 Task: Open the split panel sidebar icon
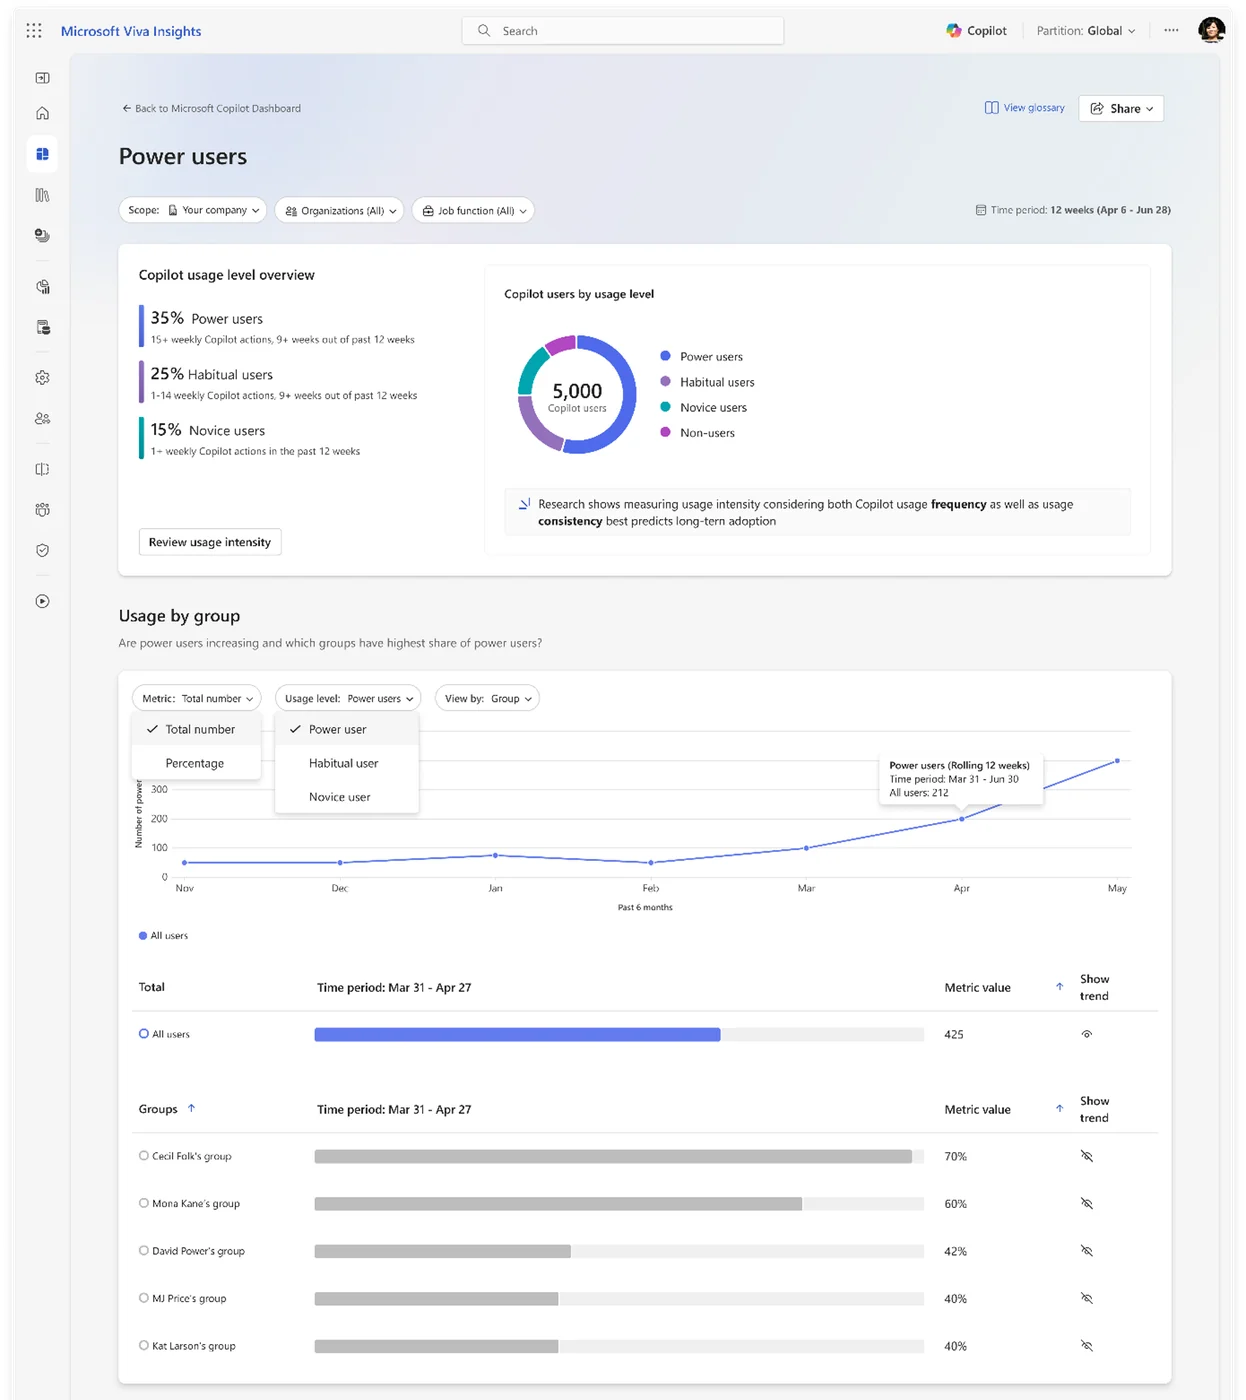[x=42, y=469]
